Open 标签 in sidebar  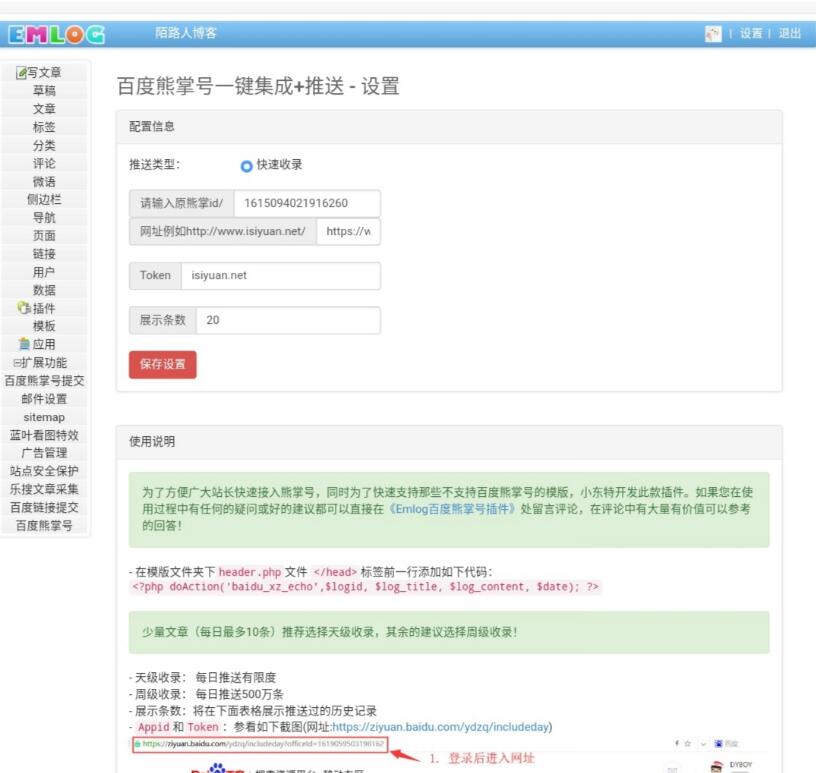[x=44, y=127]
